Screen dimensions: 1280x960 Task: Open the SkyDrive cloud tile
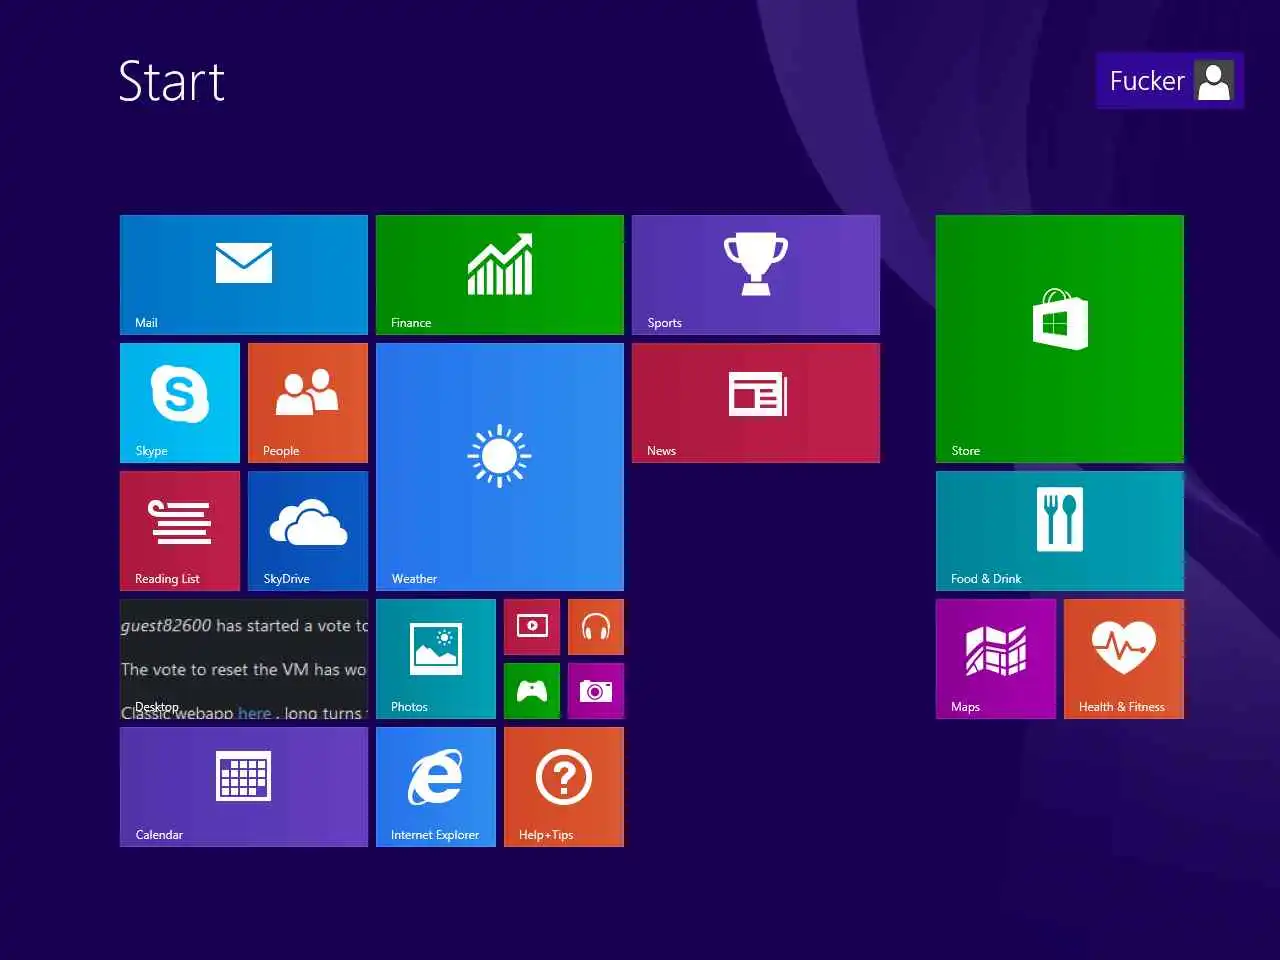[x=308, y=531]
